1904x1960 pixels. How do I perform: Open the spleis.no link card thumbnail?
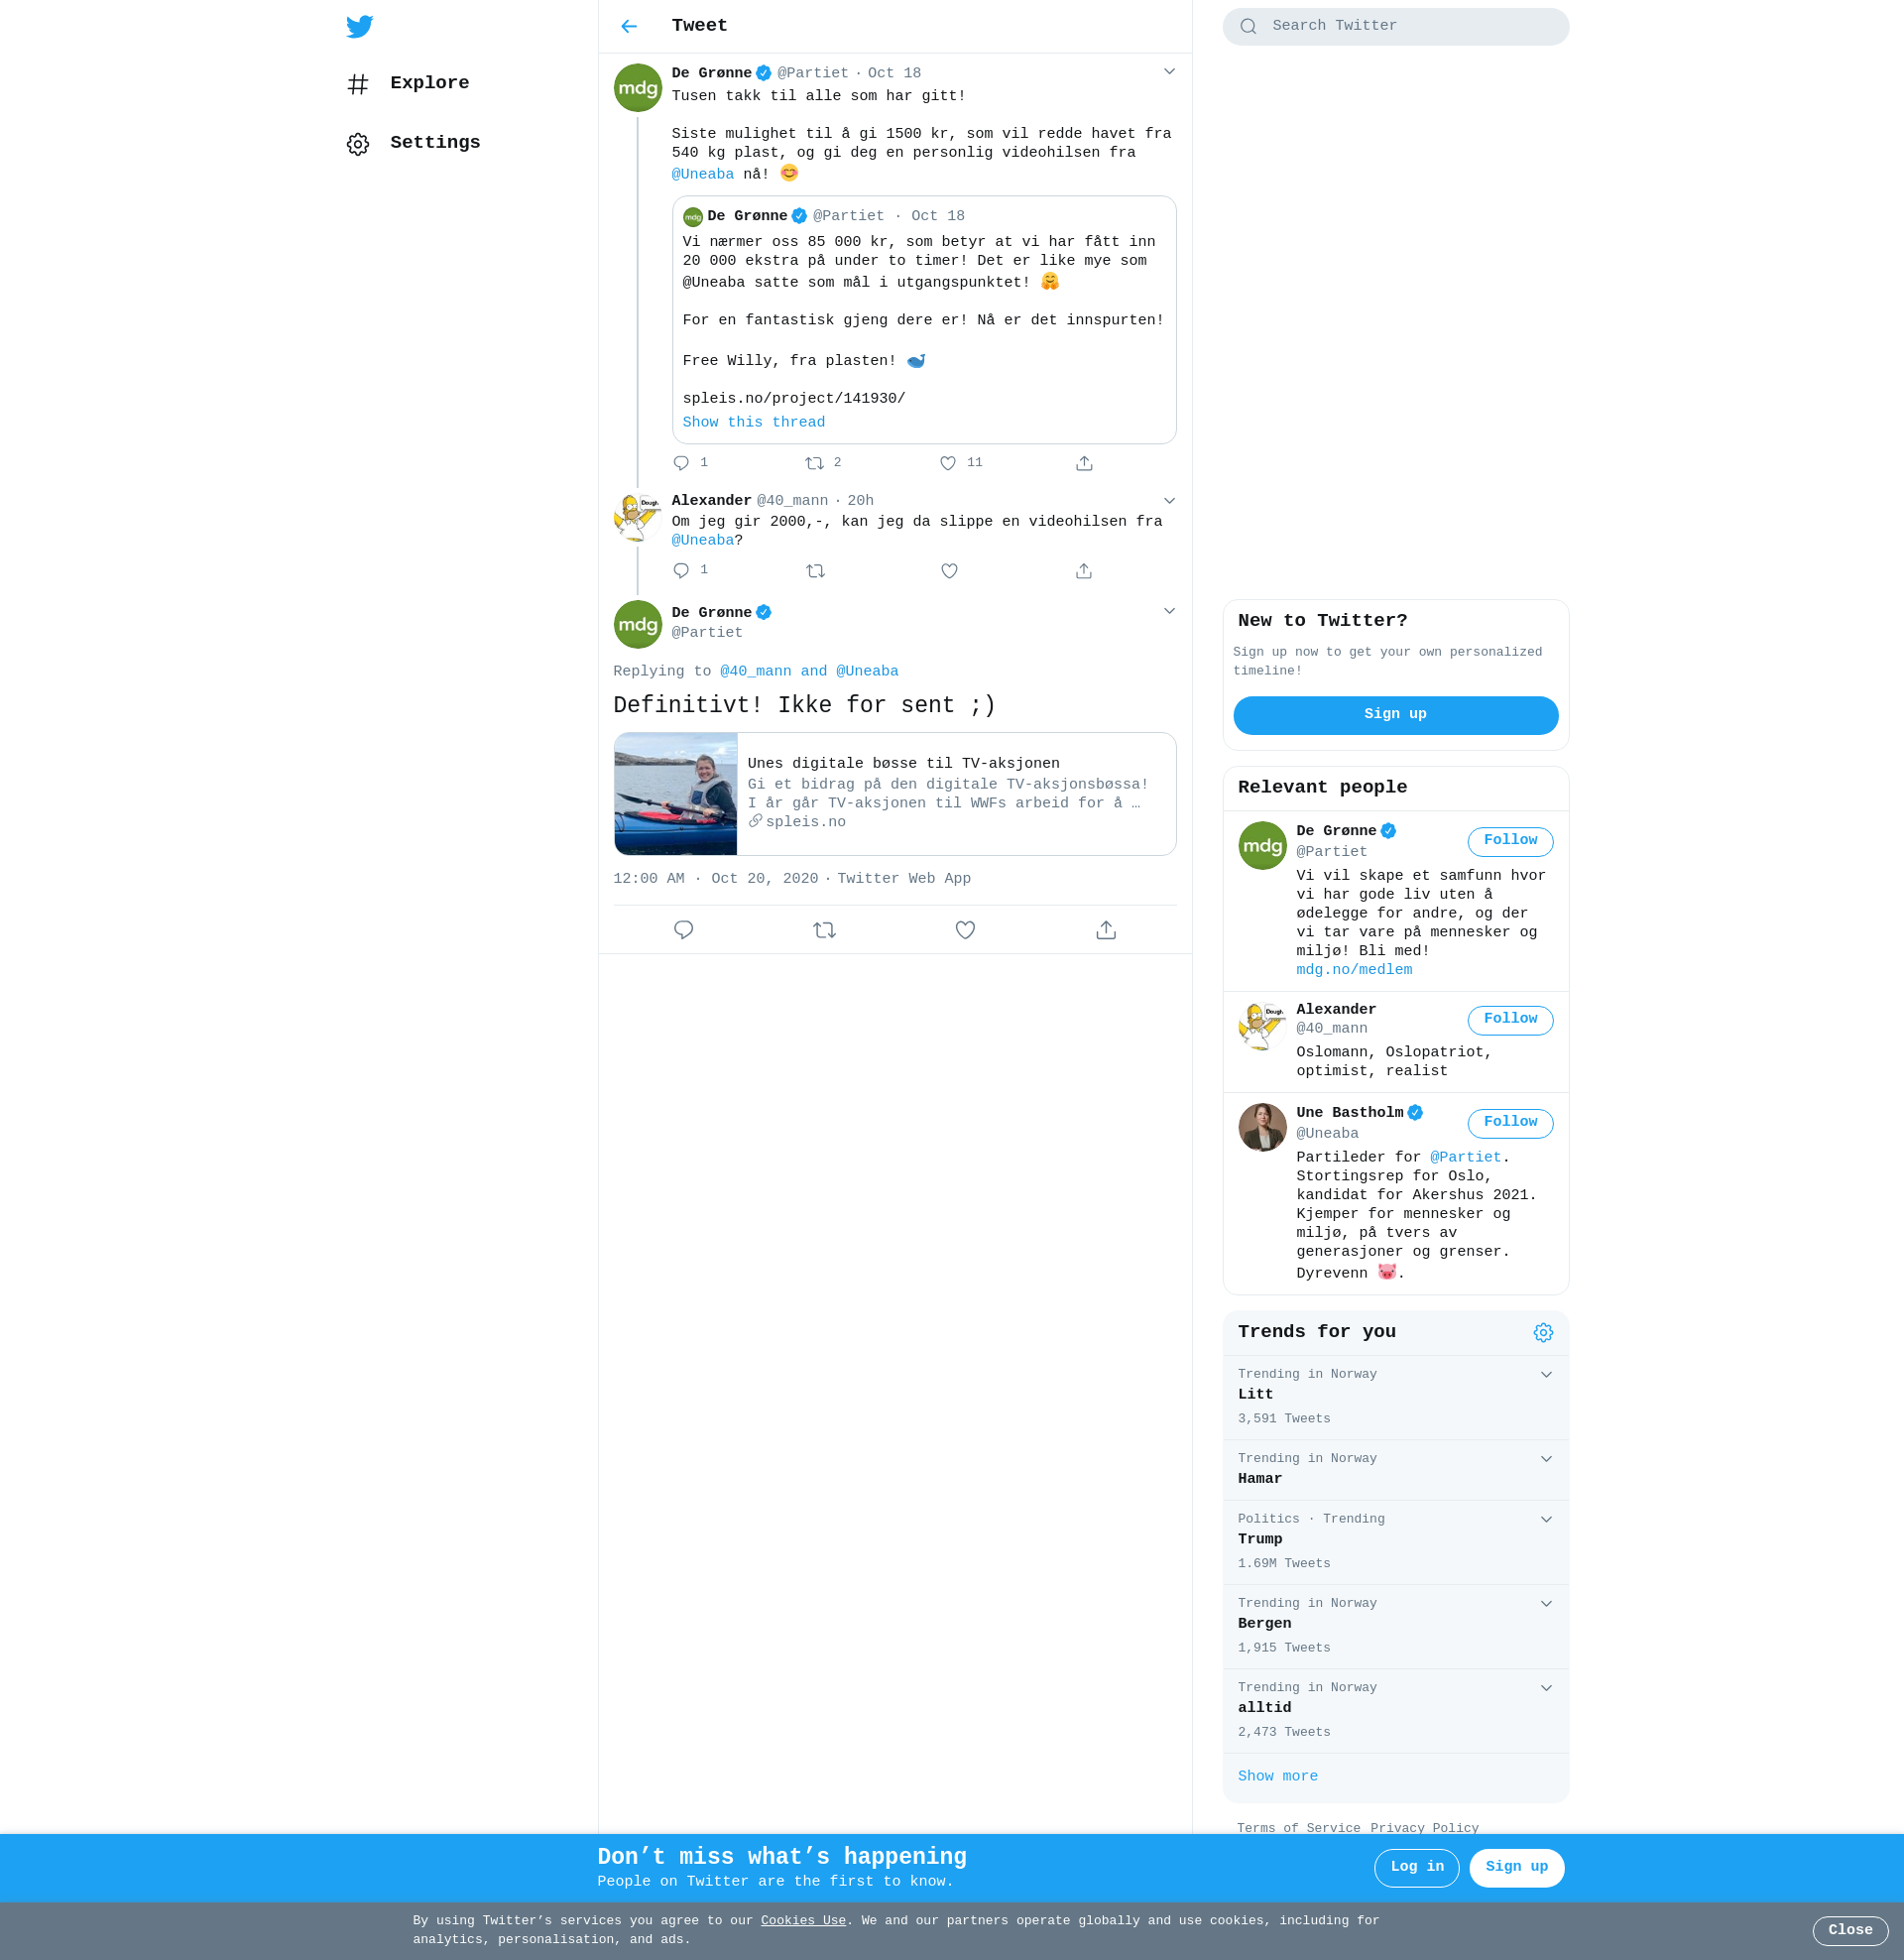point(676,794)
